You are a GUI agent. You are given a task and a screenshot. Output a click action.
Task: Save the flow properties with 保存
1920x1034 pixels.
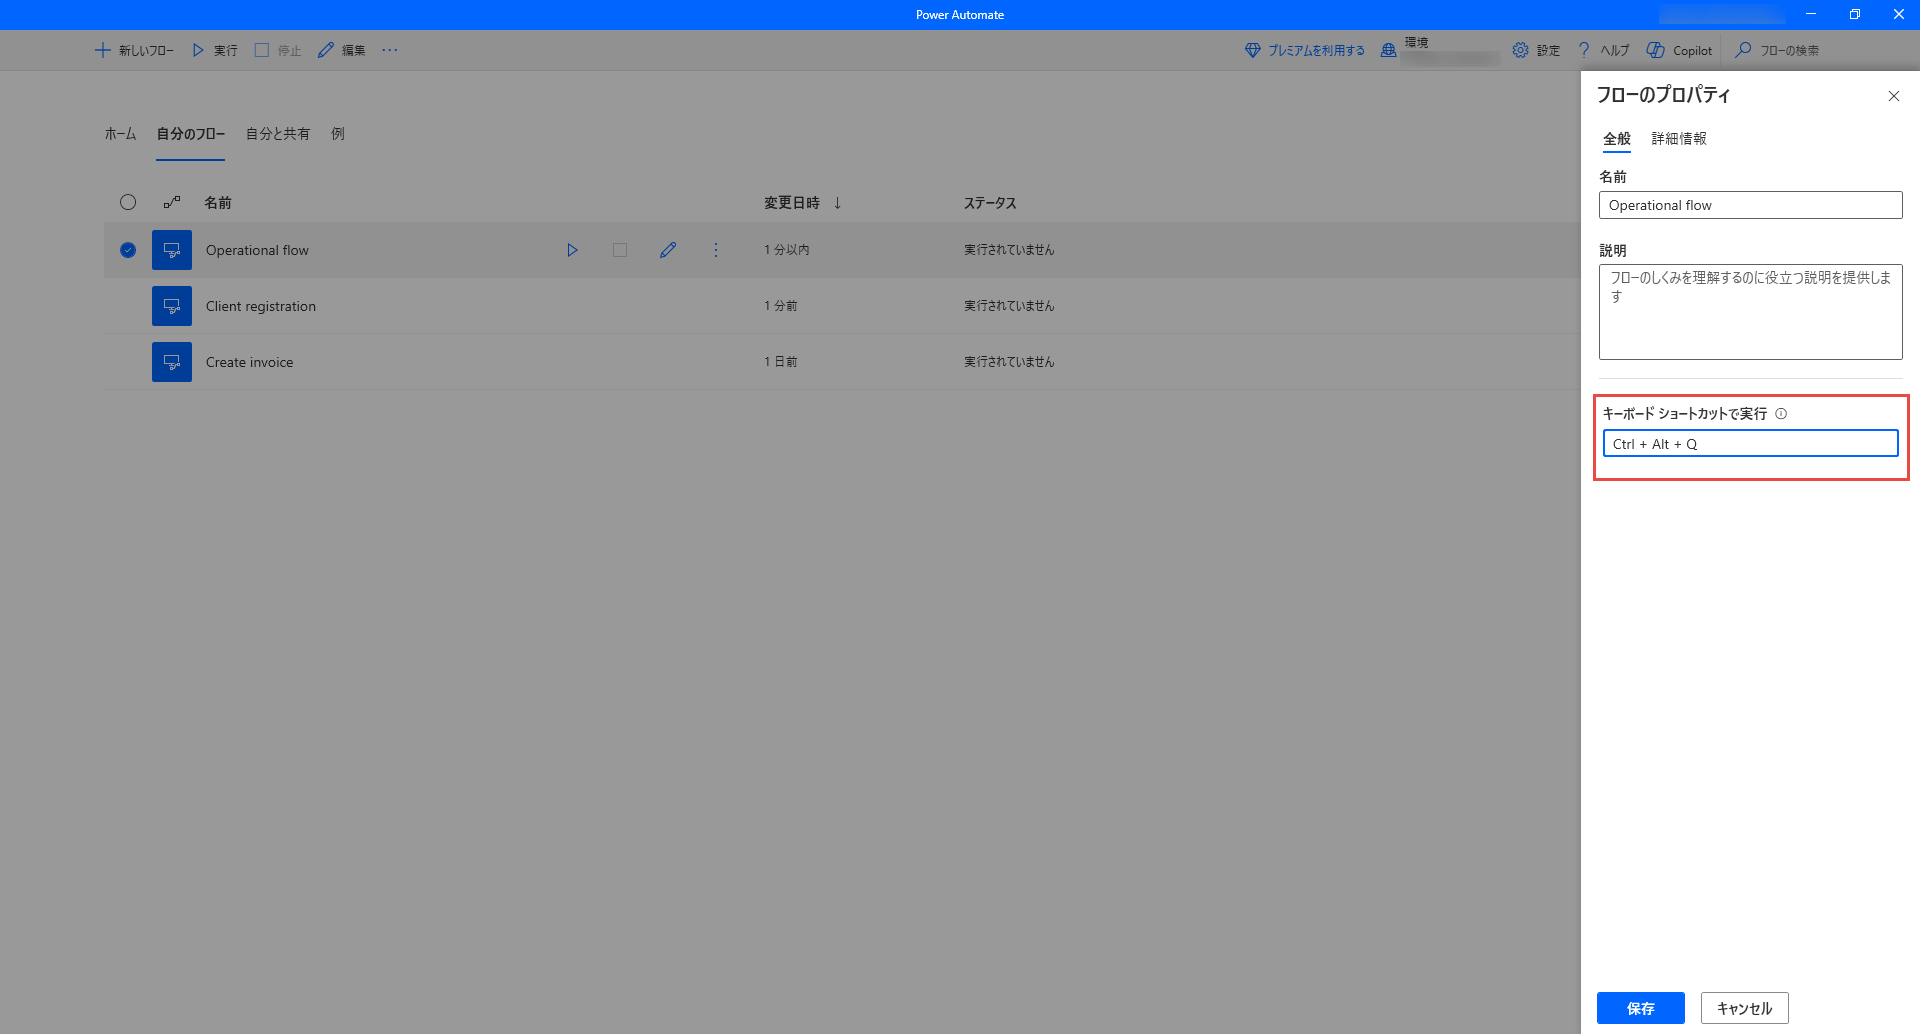(1640, 1008)
